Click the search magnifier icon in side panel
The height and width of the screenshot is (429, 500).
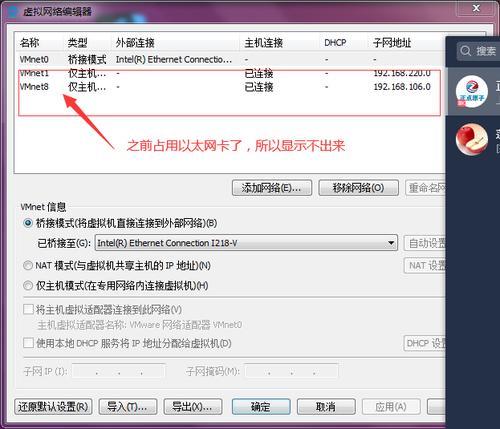465,51
